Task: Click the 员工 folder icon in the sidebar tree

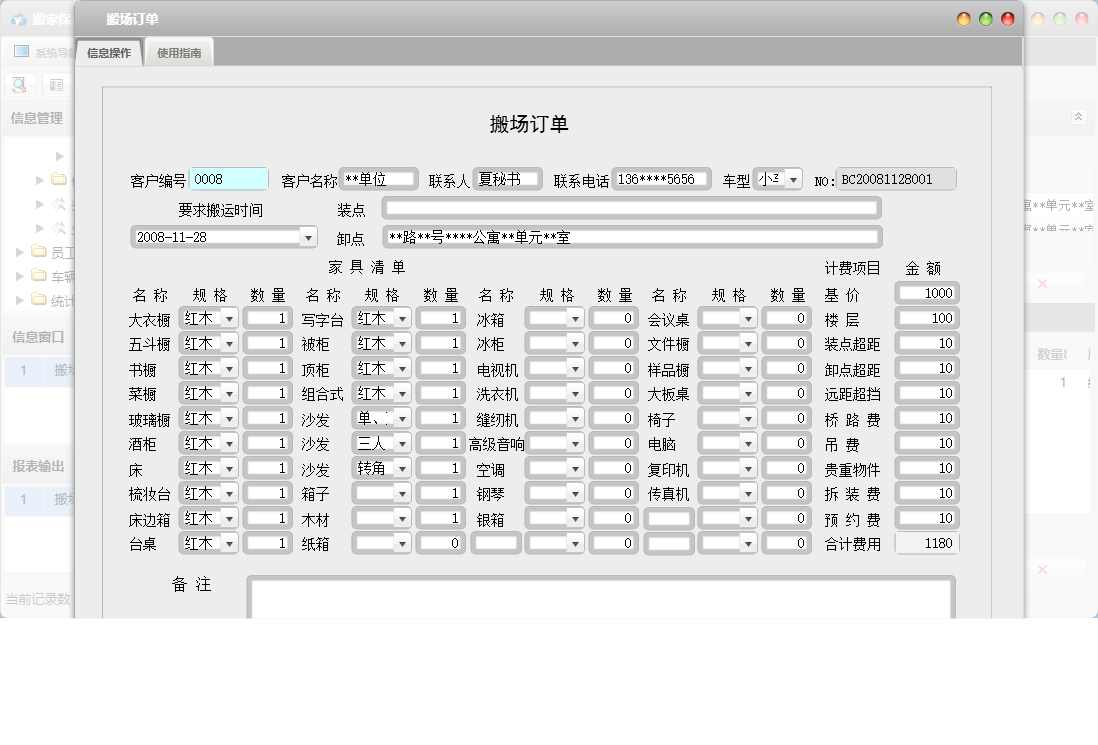Action: coord(38,252)
